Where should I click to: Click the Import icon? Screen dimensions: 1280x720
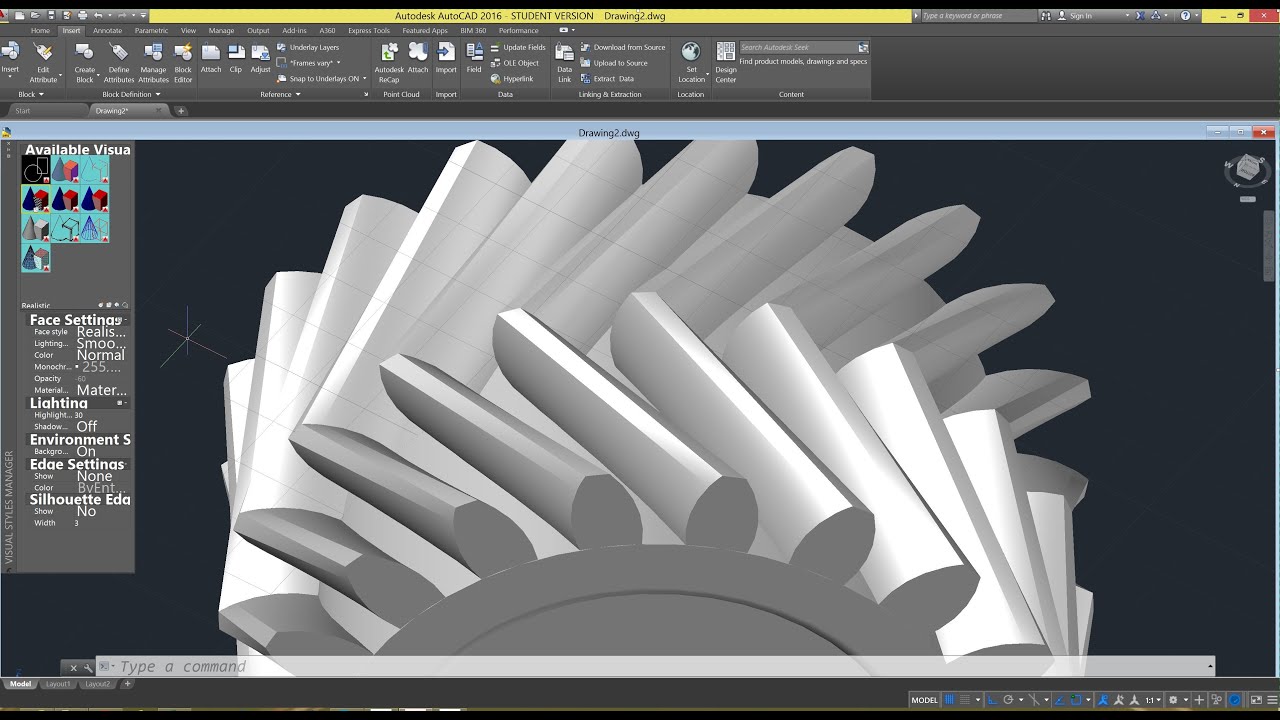click(446, 52)
